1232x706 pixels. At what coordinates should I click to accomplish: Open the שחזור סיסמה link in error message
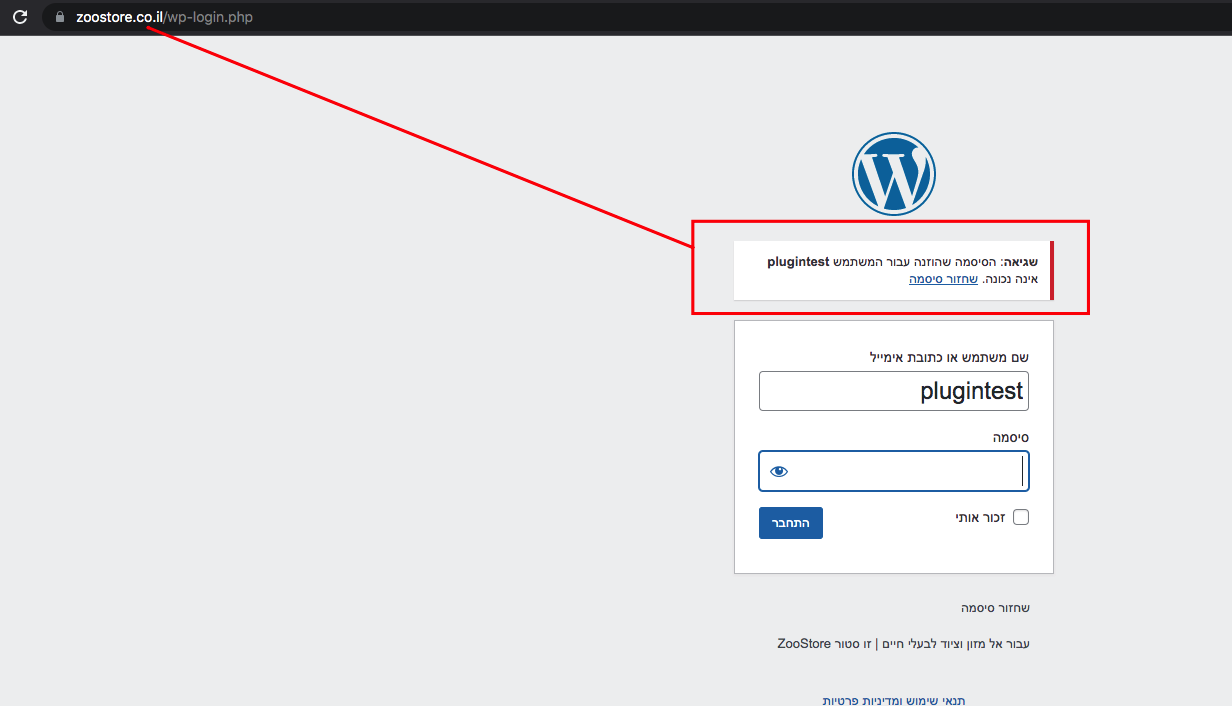click(x=943, y=279)
